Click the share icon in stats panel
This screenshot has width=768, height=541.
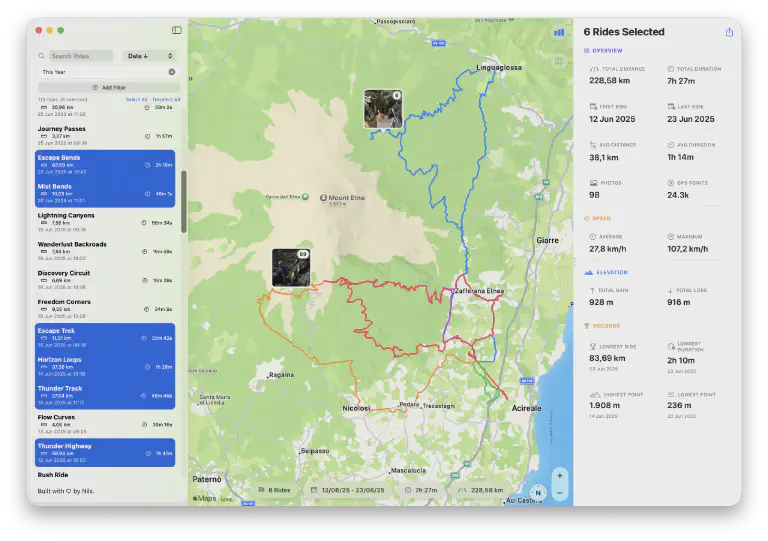pos(729,32)
